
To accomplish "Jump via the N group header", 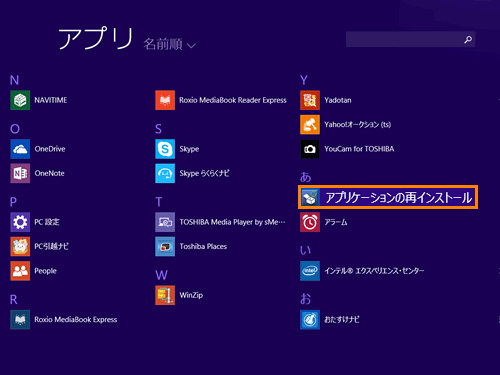I will [14, 80].
